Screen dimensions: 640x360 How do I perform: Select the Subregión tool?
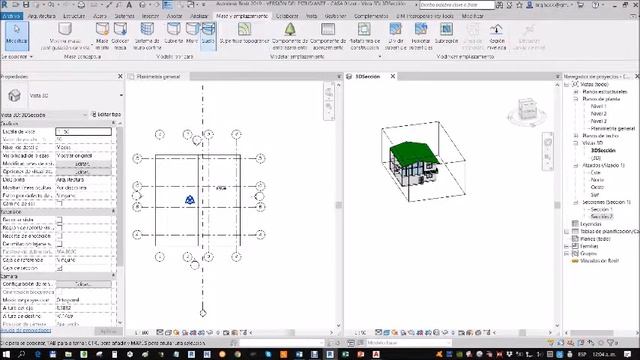(x=446, y=33)
